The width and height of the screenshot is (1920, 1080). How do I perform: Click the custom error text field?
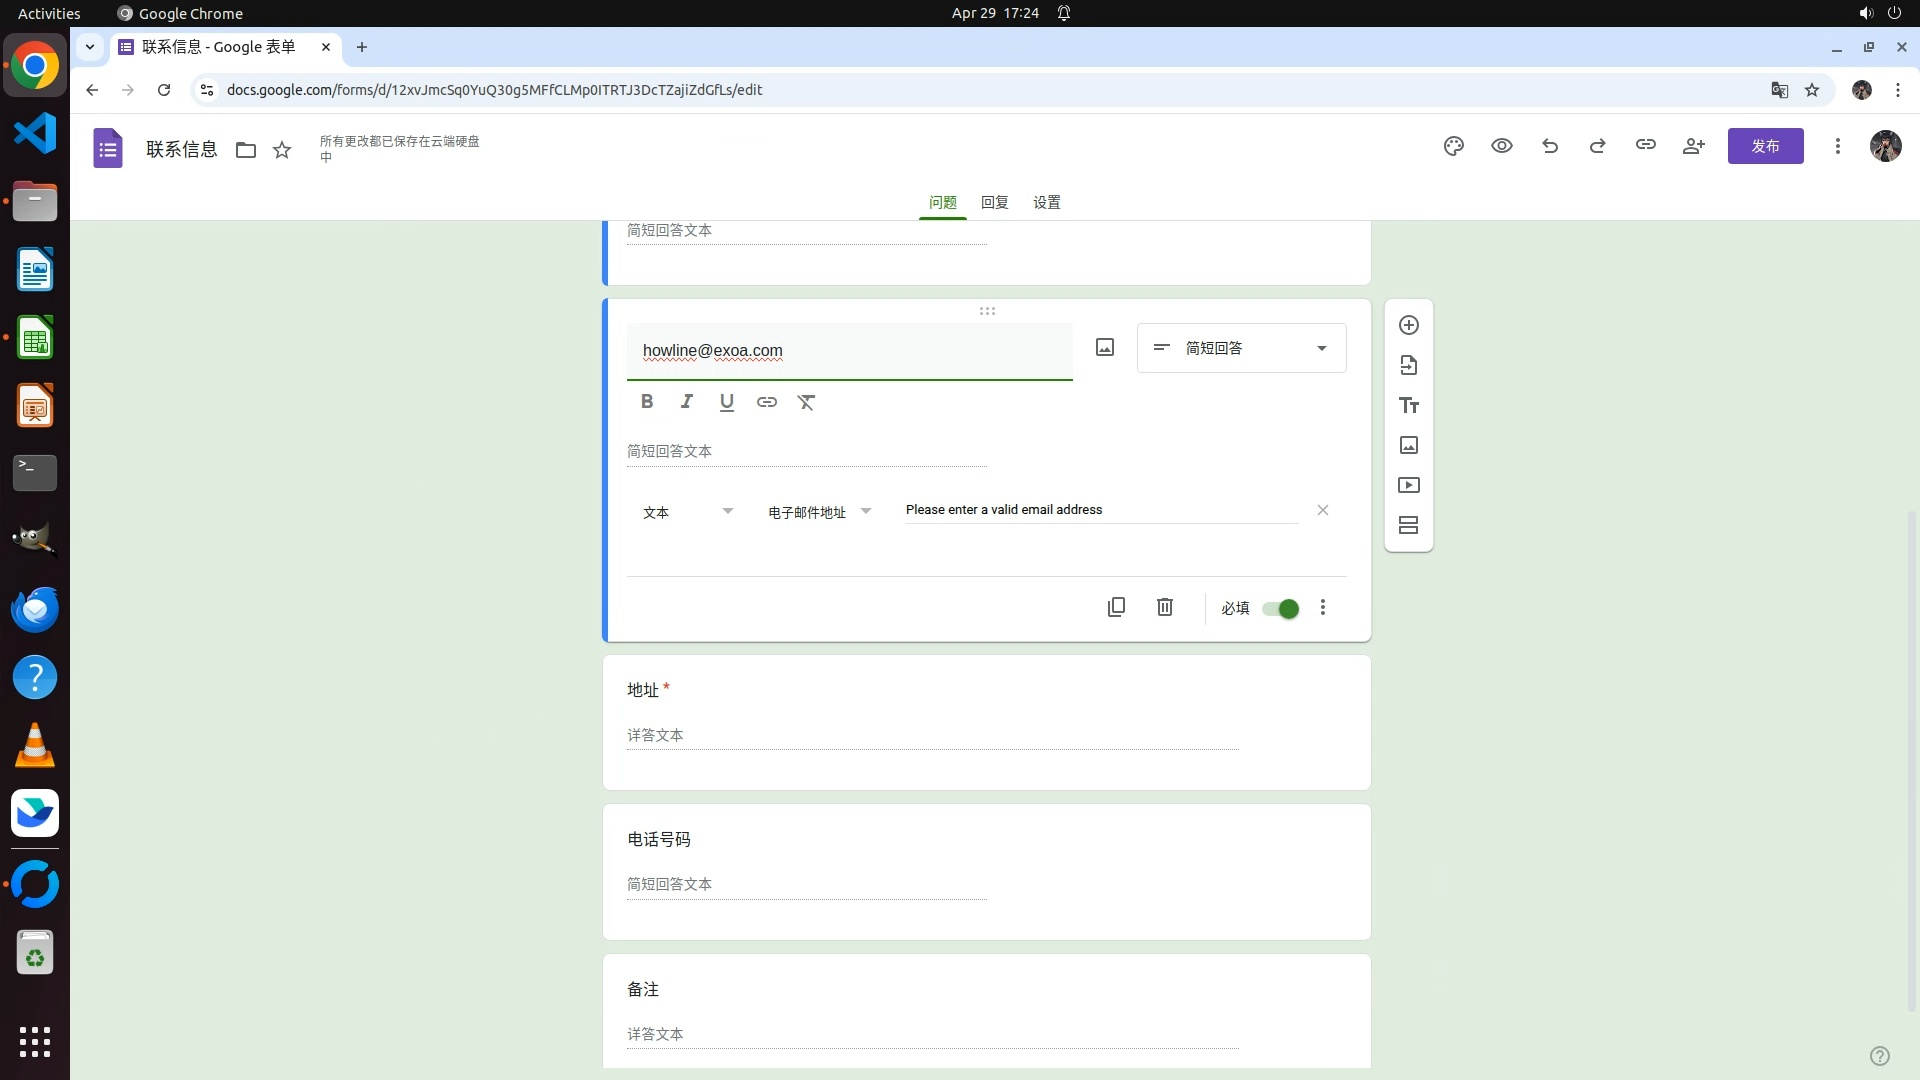1100,510
